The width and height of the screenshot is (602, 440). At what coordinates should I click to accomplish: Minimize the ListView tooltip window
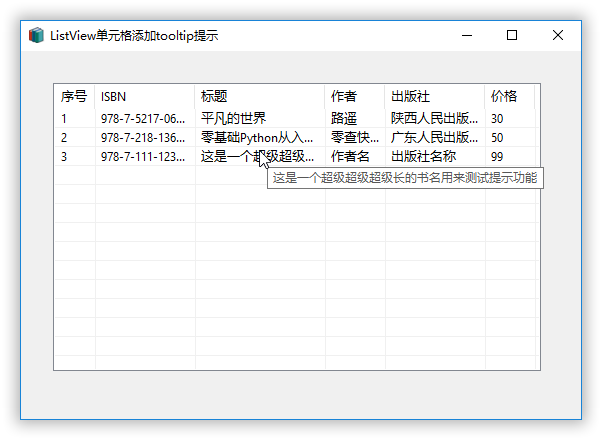tap(467, 35)
